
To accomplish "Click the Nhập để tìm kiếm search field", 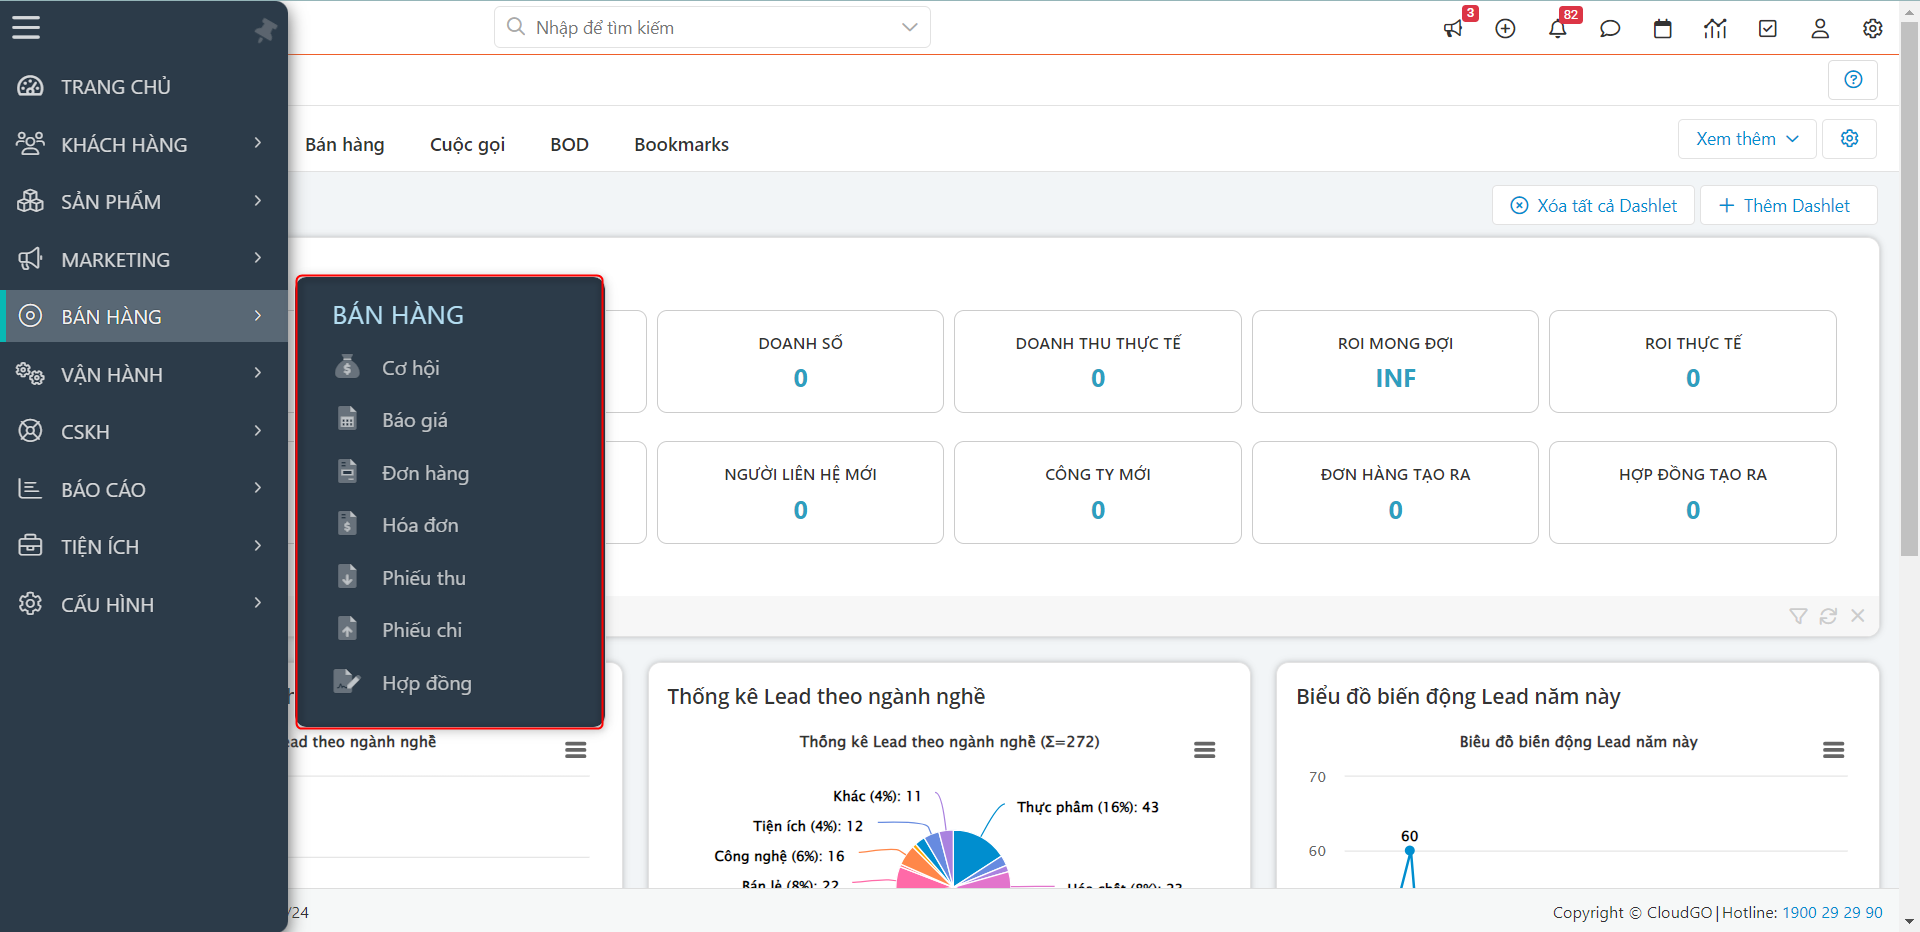I will pos(700,27).
